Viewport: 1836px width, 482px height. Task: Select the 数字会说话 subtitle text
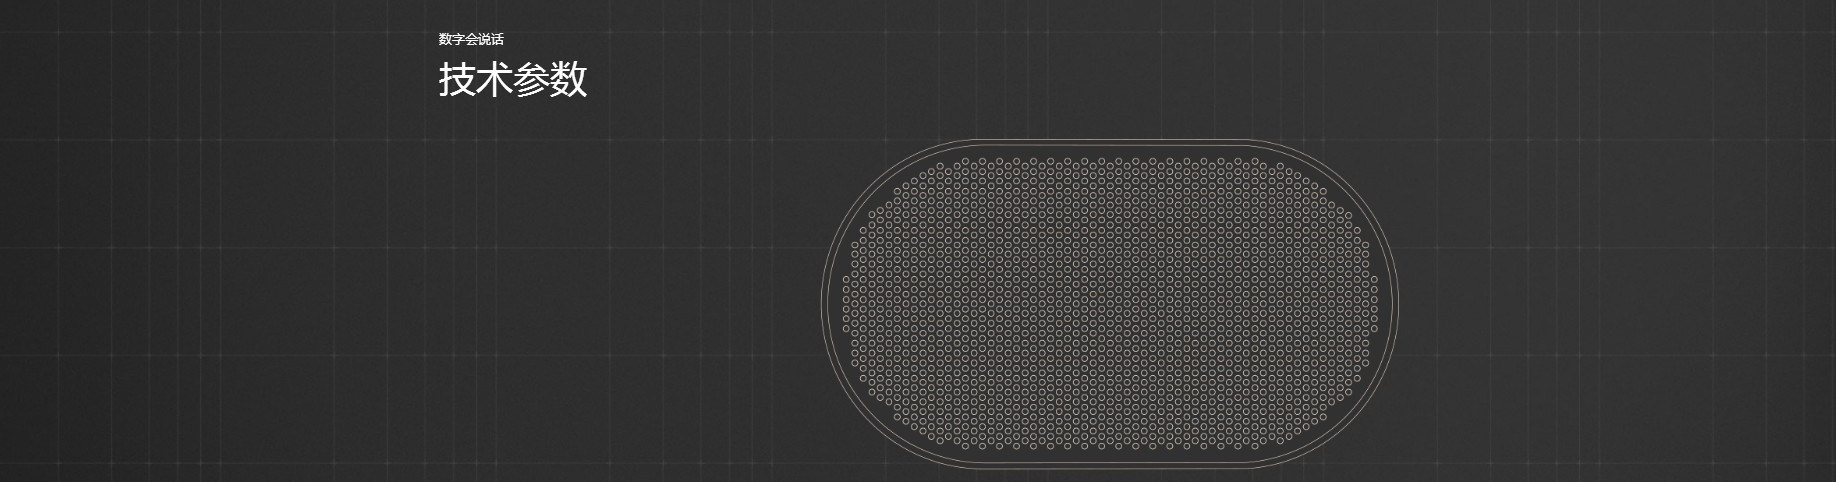coord(470,40)
